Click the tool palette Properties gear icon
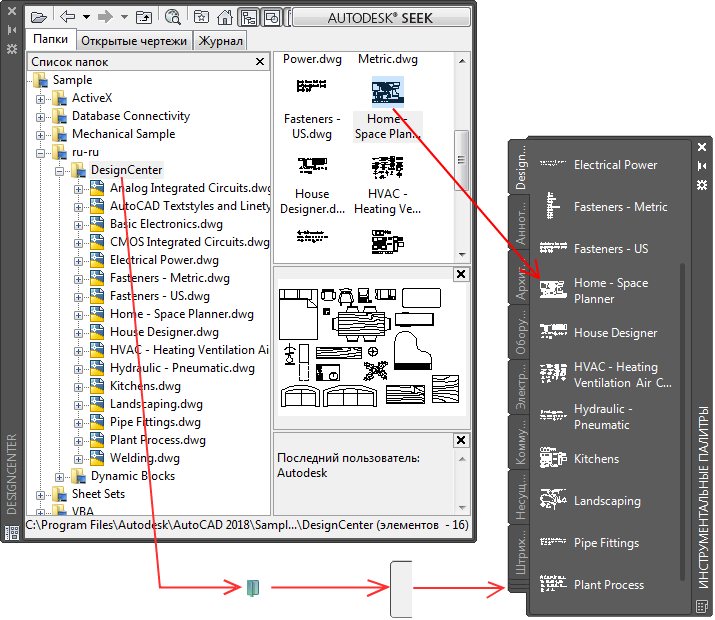Image resolution: width=715 pixels, height=620 pixels. coord(702,185)
